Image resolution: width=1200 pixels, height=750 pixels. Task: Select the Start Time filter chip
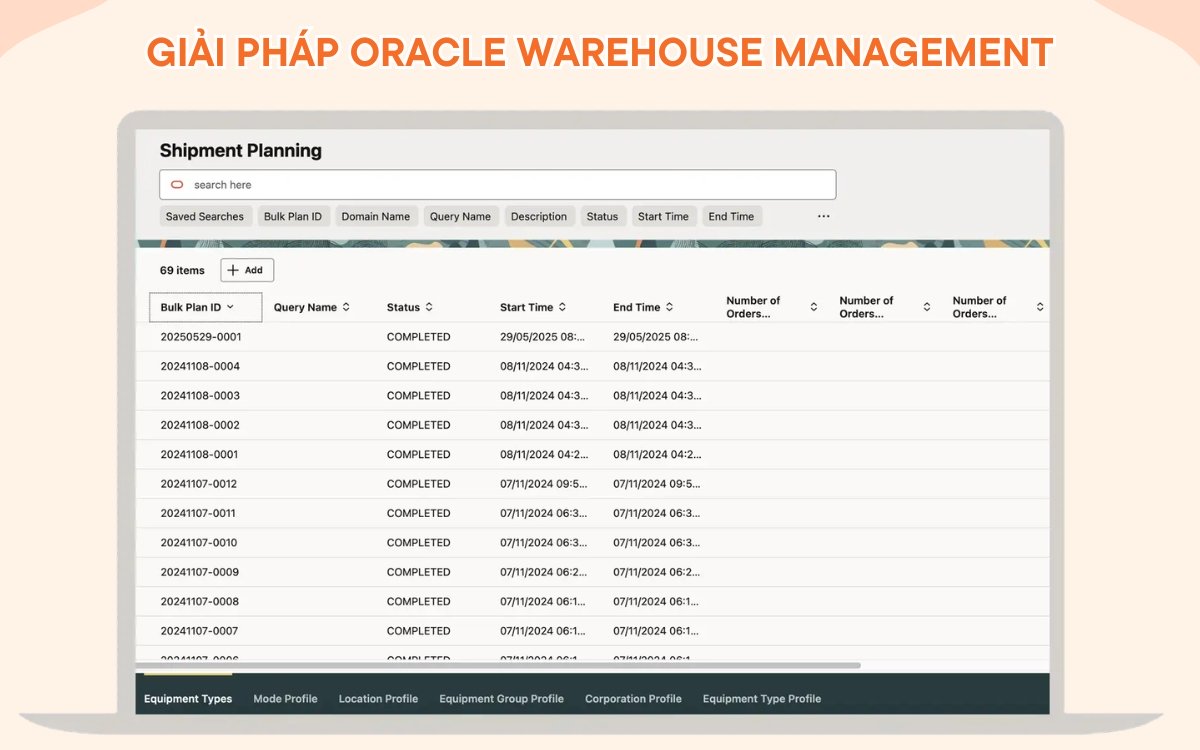pyautogui.click(x=663, y=216)
